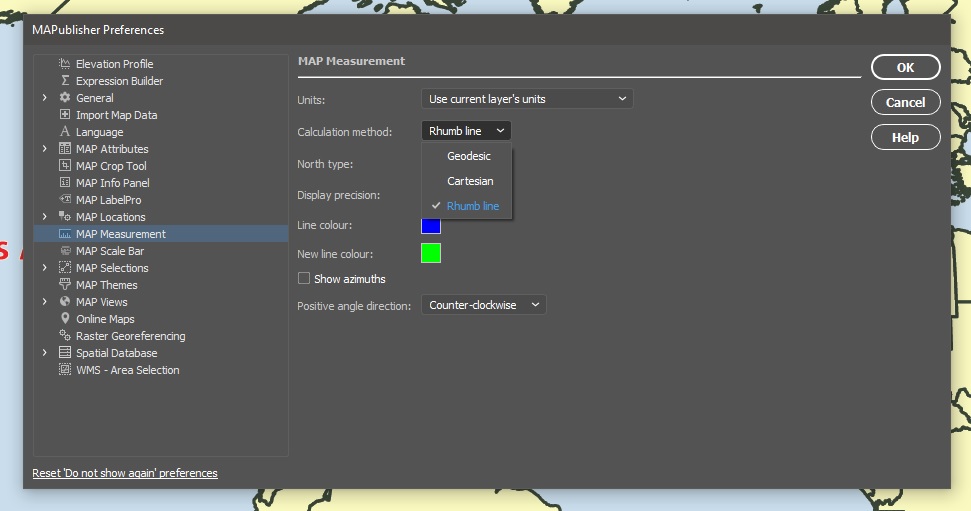This screenshot has width=971, height=511.
Task: Open the Help button
Action: (x=905, y=138)
